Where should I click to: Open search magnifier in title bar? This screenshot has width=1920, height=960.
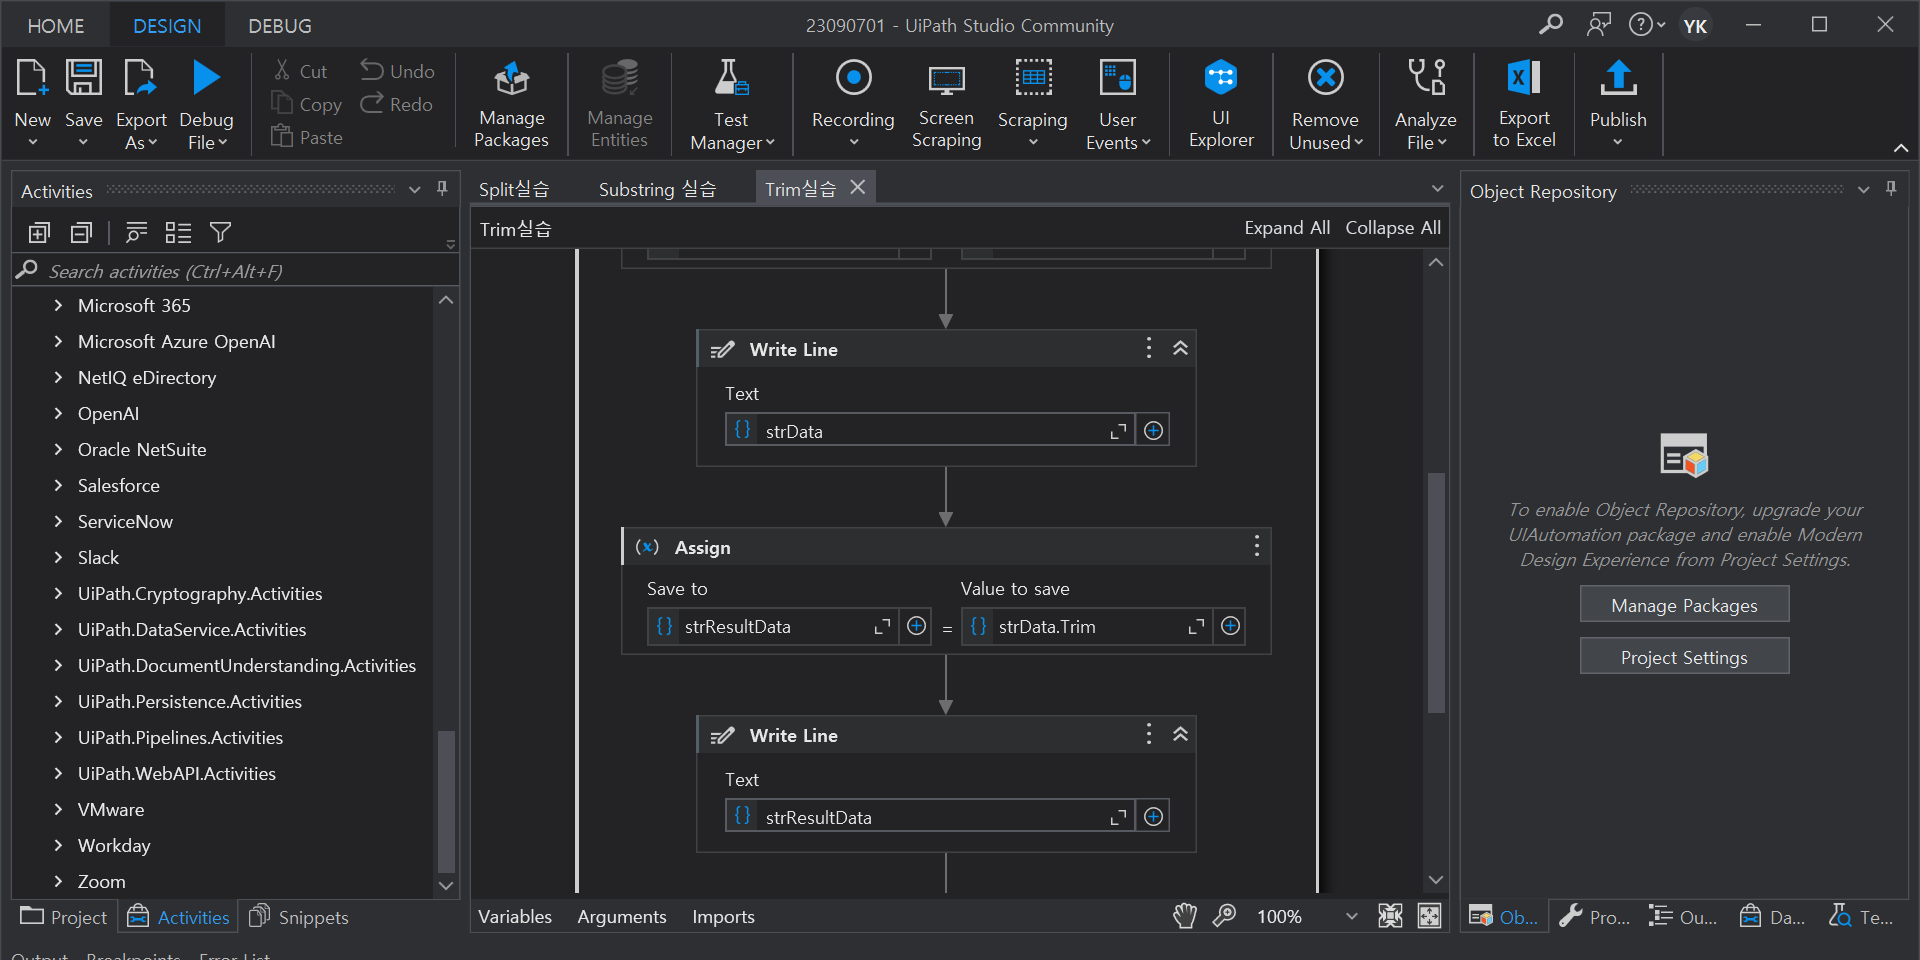(1551, 24)
